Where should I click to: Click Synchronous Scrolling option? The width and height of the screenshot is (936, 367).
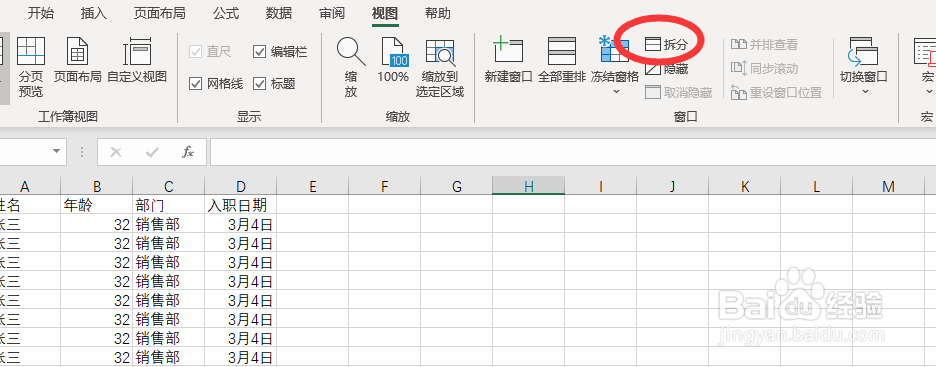point(764,69)
